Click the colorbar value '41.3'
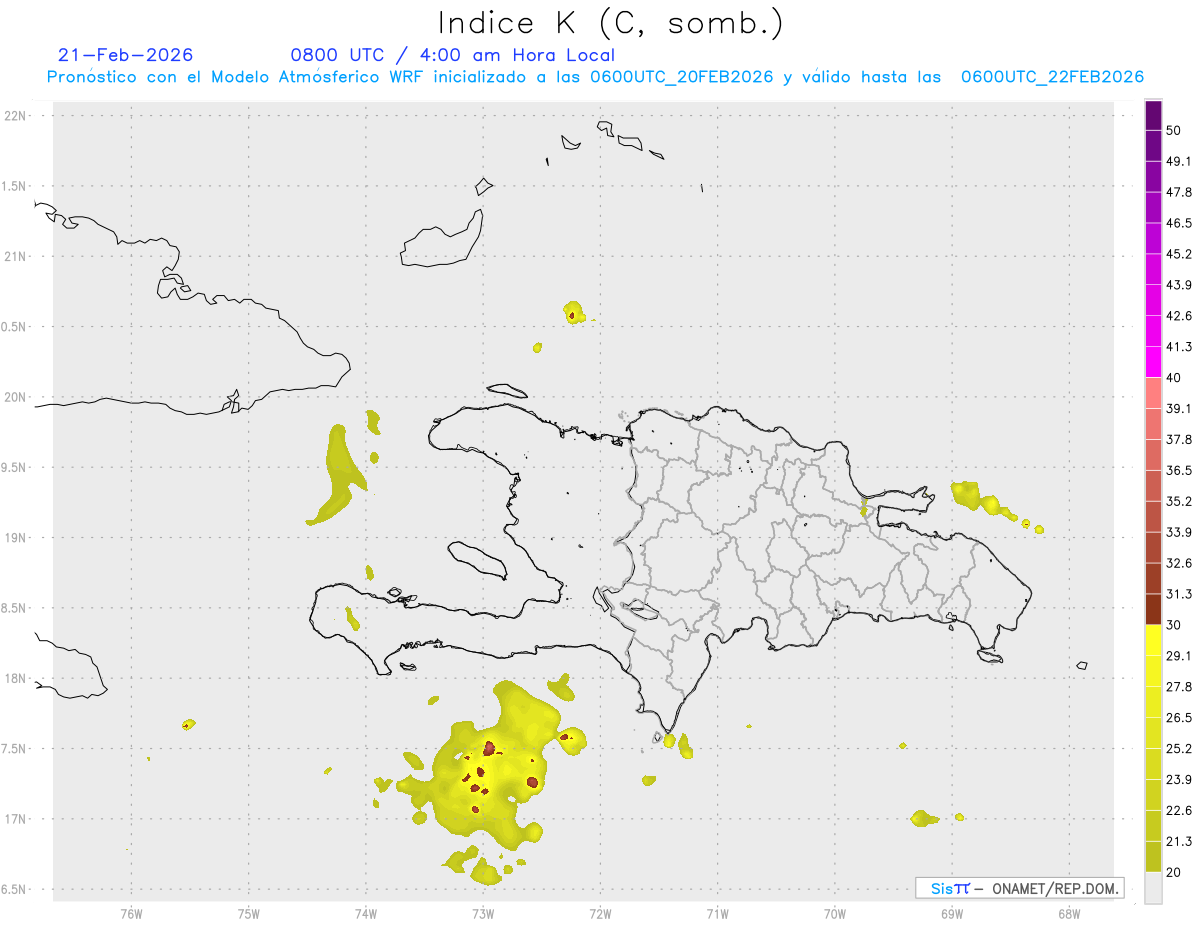This screenshot has height=927, width=1200. click(1179, 347)
